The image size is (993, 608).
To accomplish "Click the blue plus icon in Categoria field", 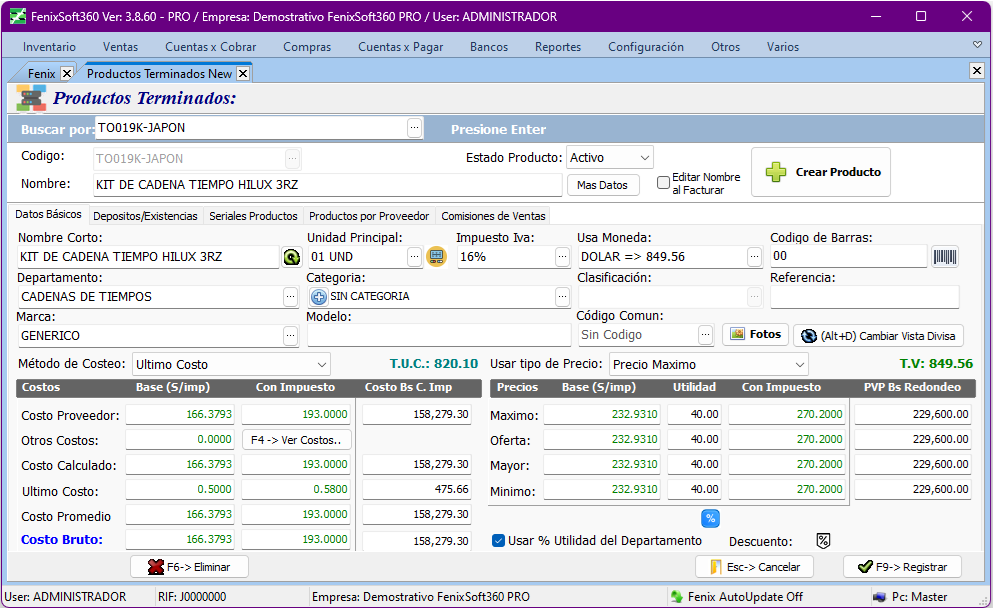I will click(319, 296).
